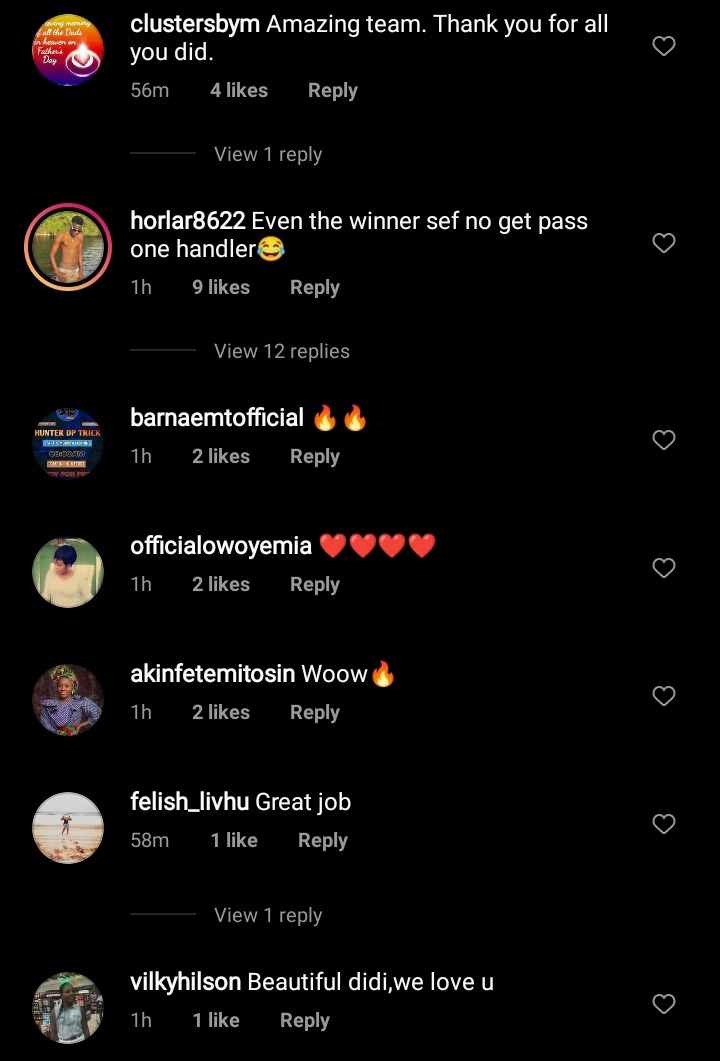
Task: Open barnaemtofficial username profile link
Action: click(217, 418)
